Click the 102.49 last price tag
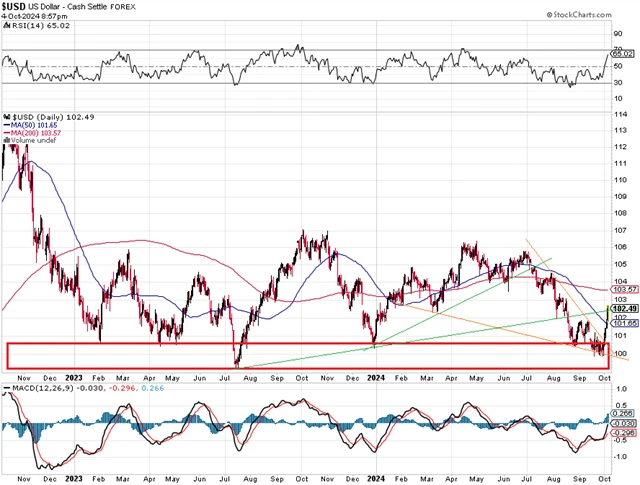The image size is (640, 485). [x=625, y=309]
